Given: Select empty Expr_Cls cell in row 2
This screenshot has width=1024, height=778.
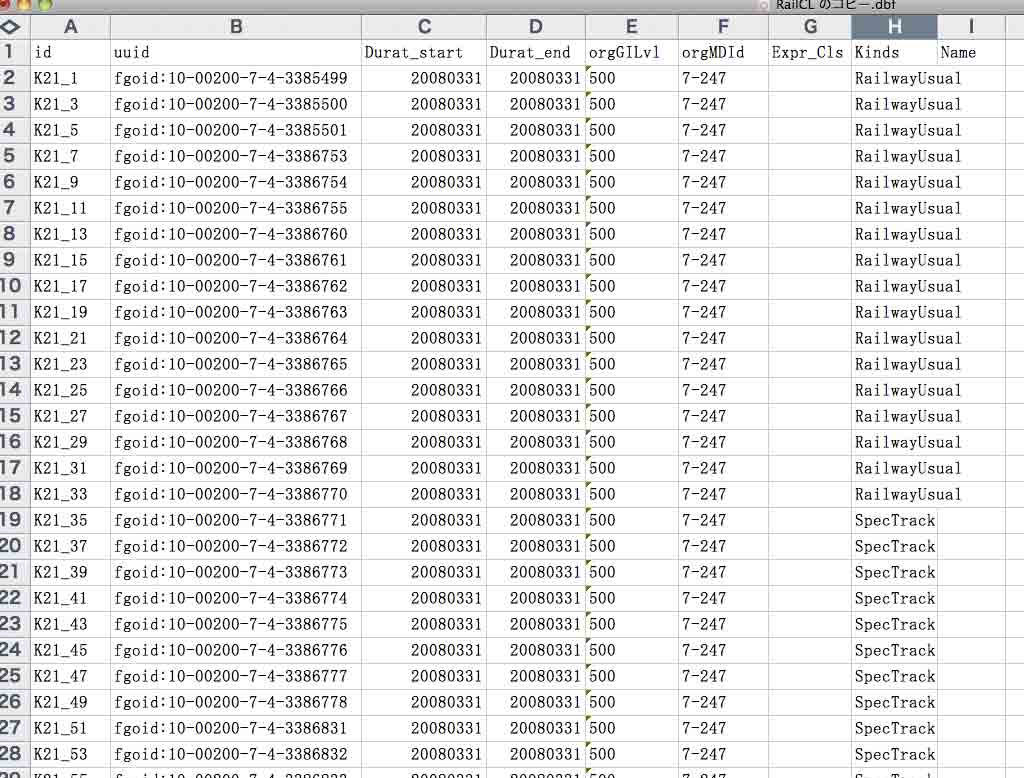Looking at the screenshot, I should click(x=810, y=78).
